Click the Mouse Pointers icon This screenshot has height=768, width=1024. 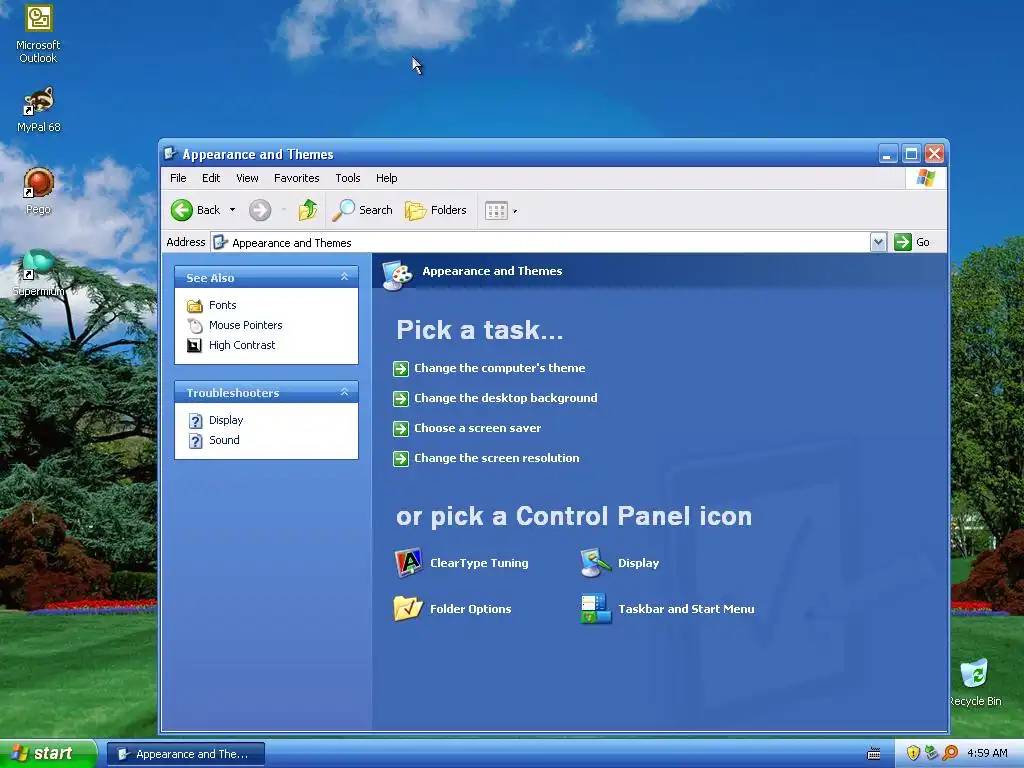(x=195, y=325)
